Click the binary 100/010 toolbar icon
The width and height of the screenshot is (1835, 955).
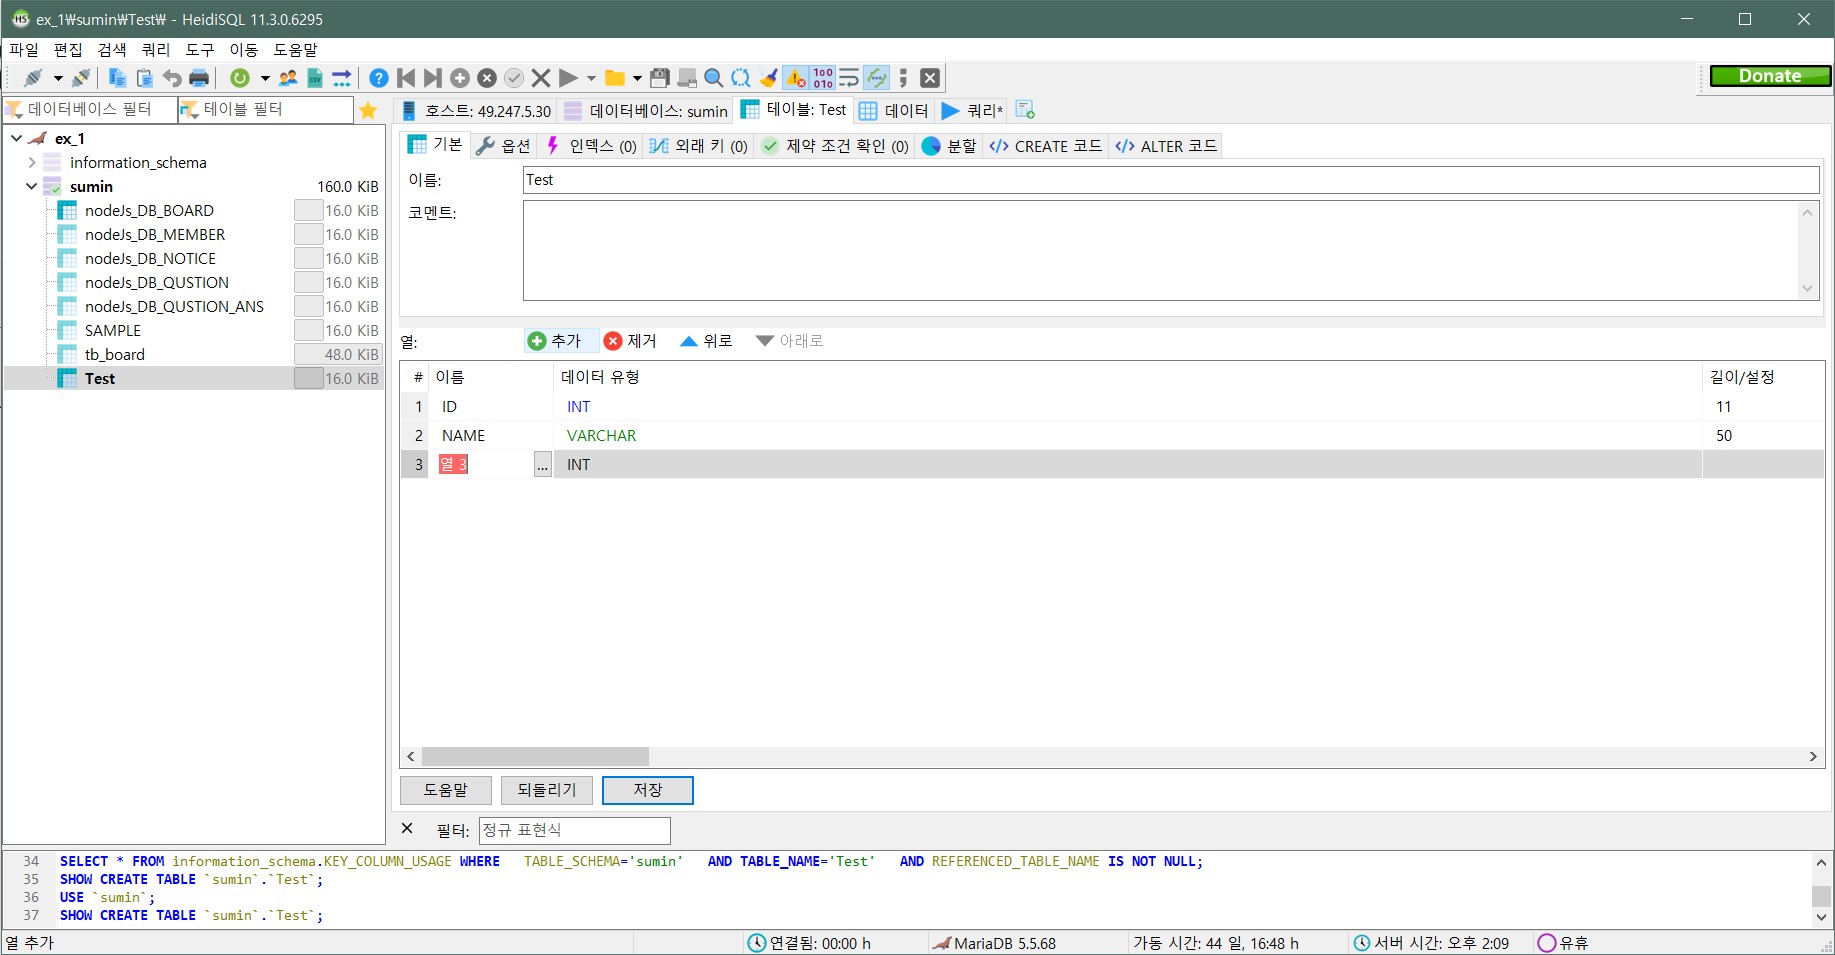click(823, 78)
